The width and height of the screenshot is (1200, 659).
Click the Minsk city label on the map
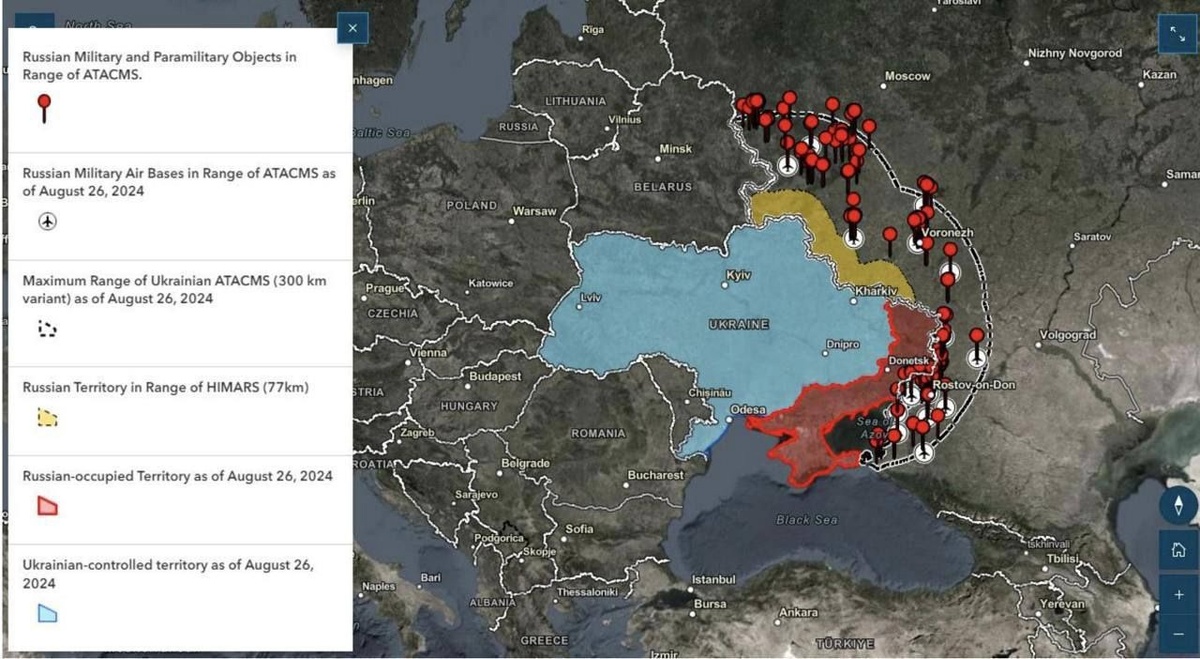click(675, 149)
